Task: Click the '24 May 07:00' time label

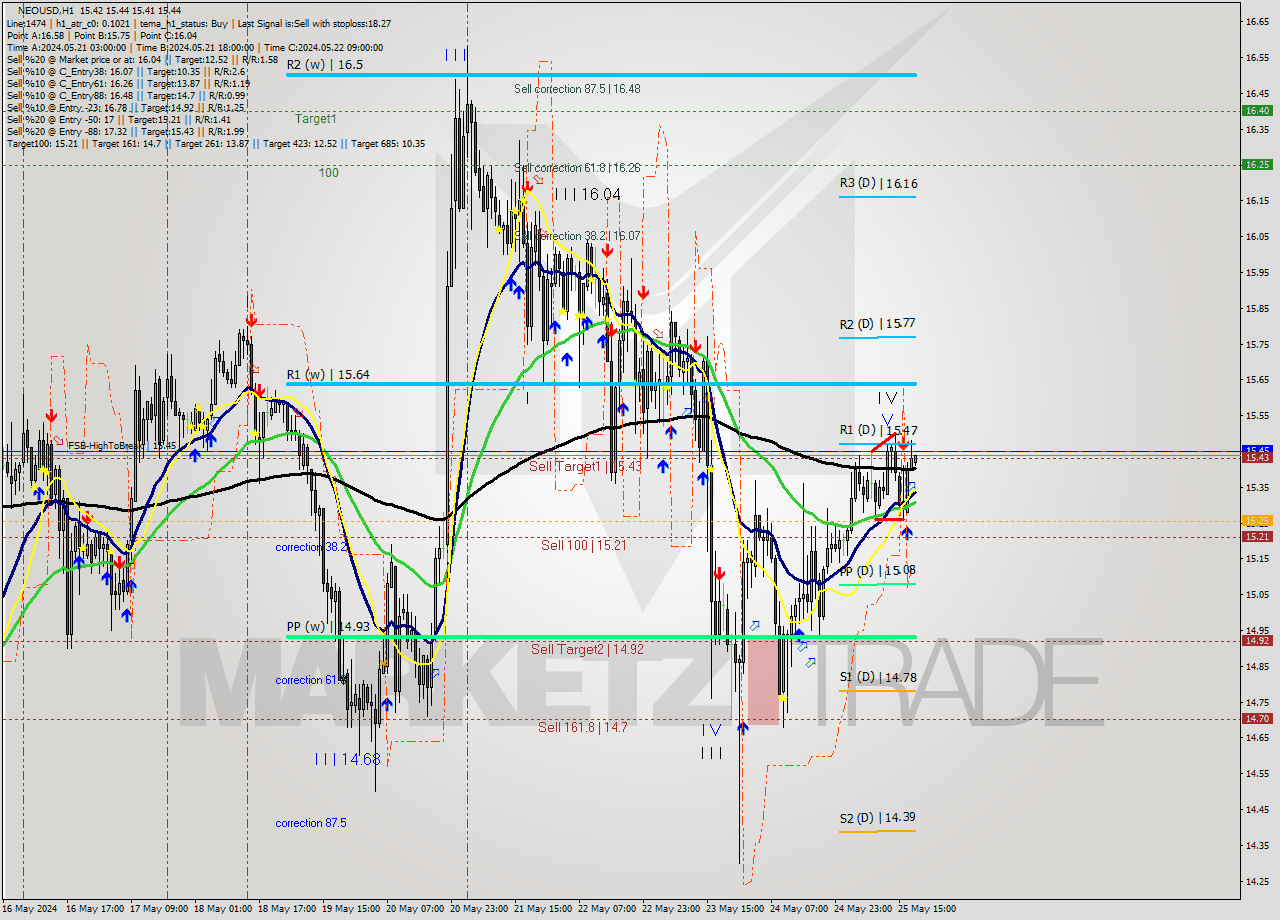Action: pyautogui.click(x=799, y=909)
